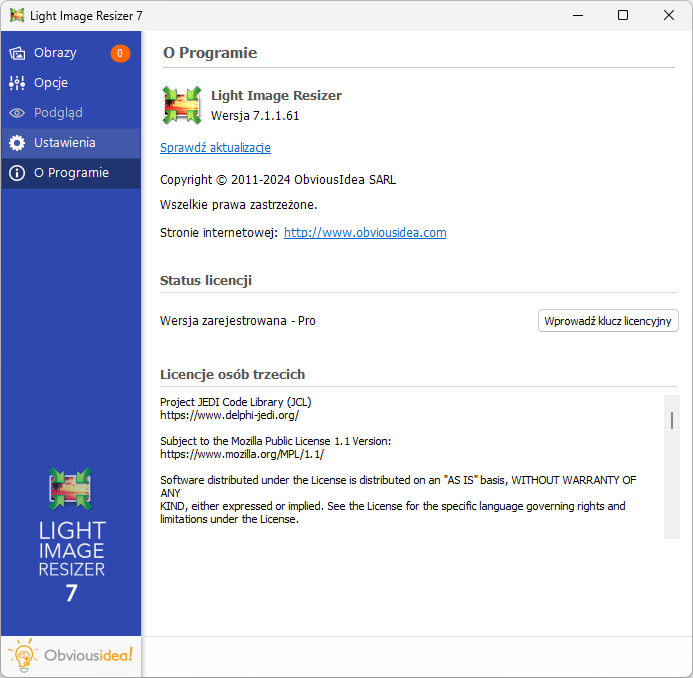Go to Ustawienia settings page
The width and height of the screenshot is (693, 678).
(71, 143)
